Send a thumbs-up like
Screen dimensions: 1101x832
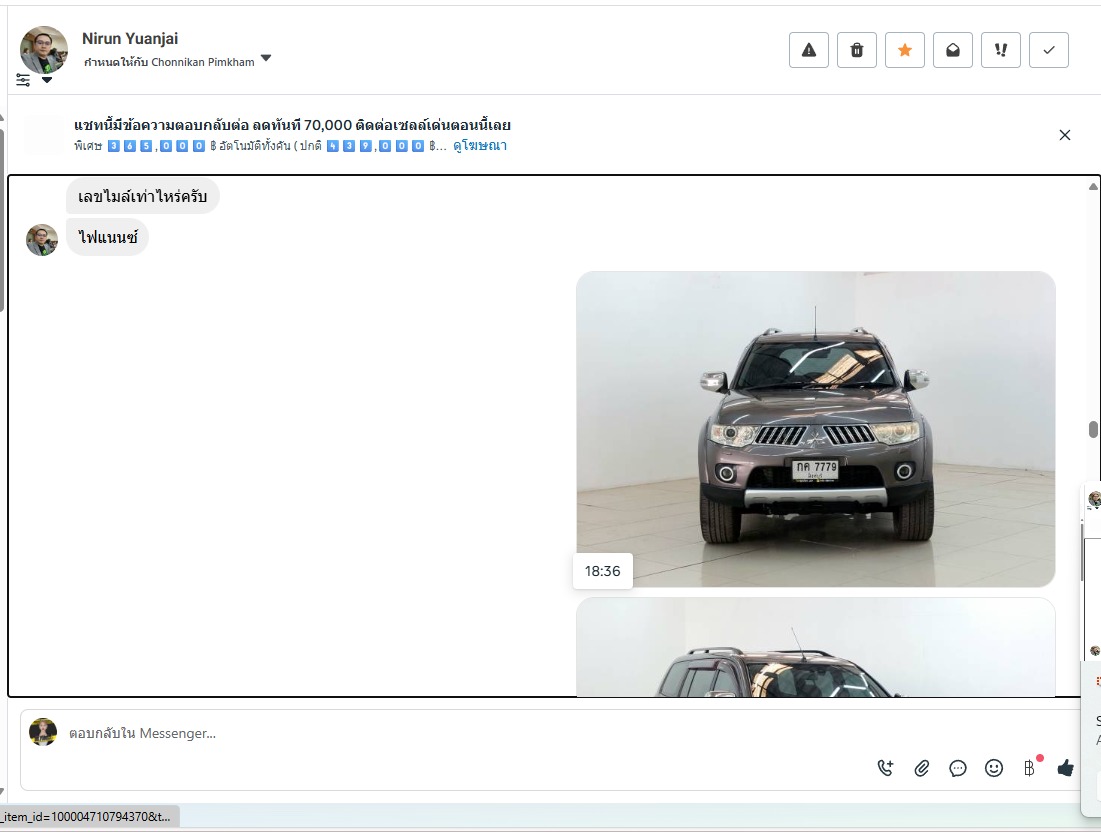(1065, 768)
